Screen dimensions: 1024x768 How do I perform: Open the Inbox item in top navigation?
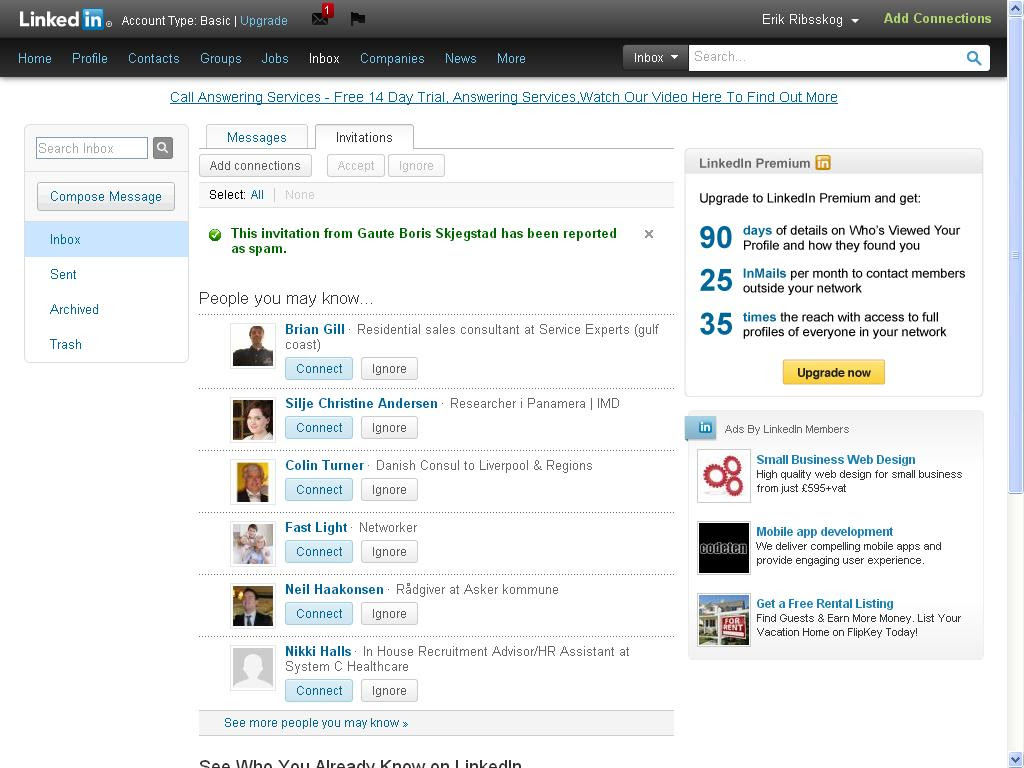tap(324, 58)
